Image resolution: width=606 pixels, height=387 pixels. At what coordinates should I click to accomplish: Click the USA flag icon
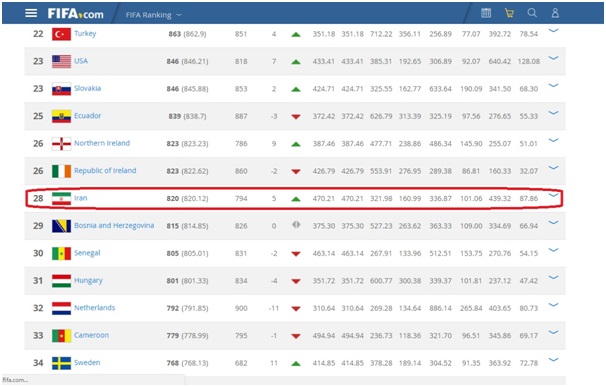point(61,61)
